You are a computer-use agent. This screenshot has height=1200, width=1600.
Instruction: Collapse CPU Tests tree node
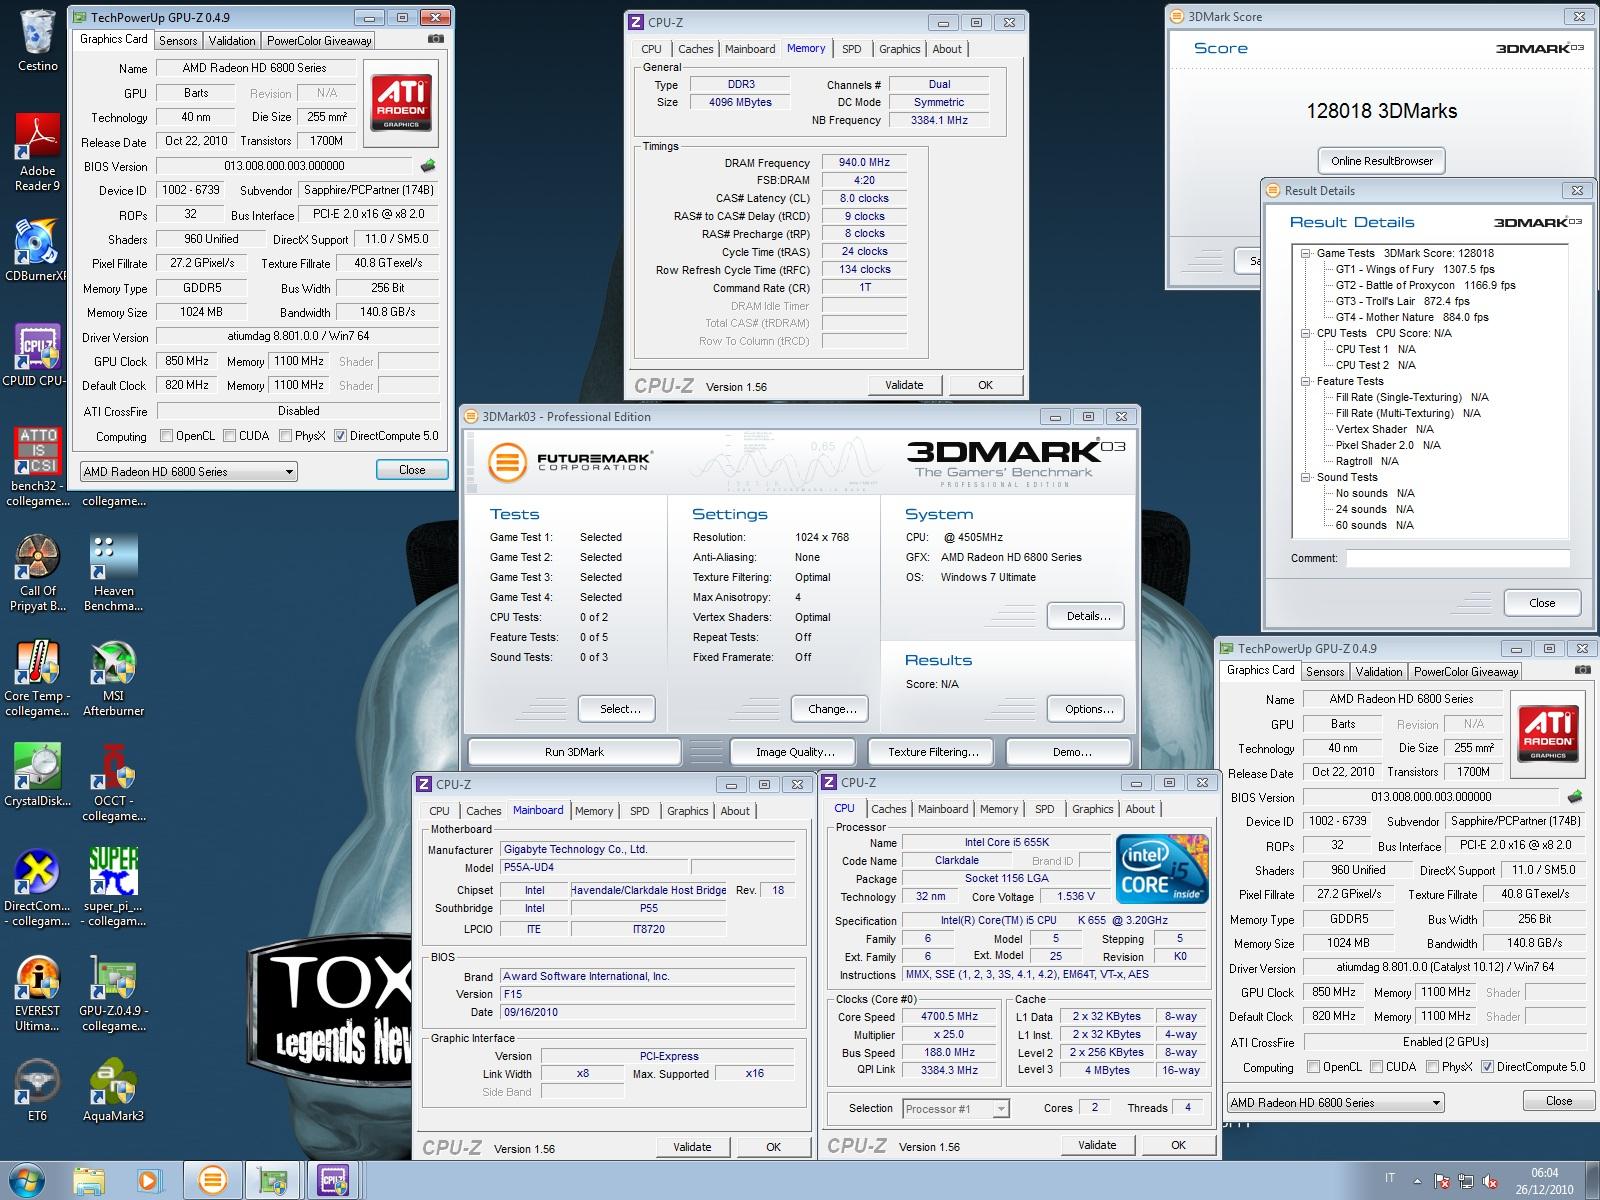pos(1306,334)
